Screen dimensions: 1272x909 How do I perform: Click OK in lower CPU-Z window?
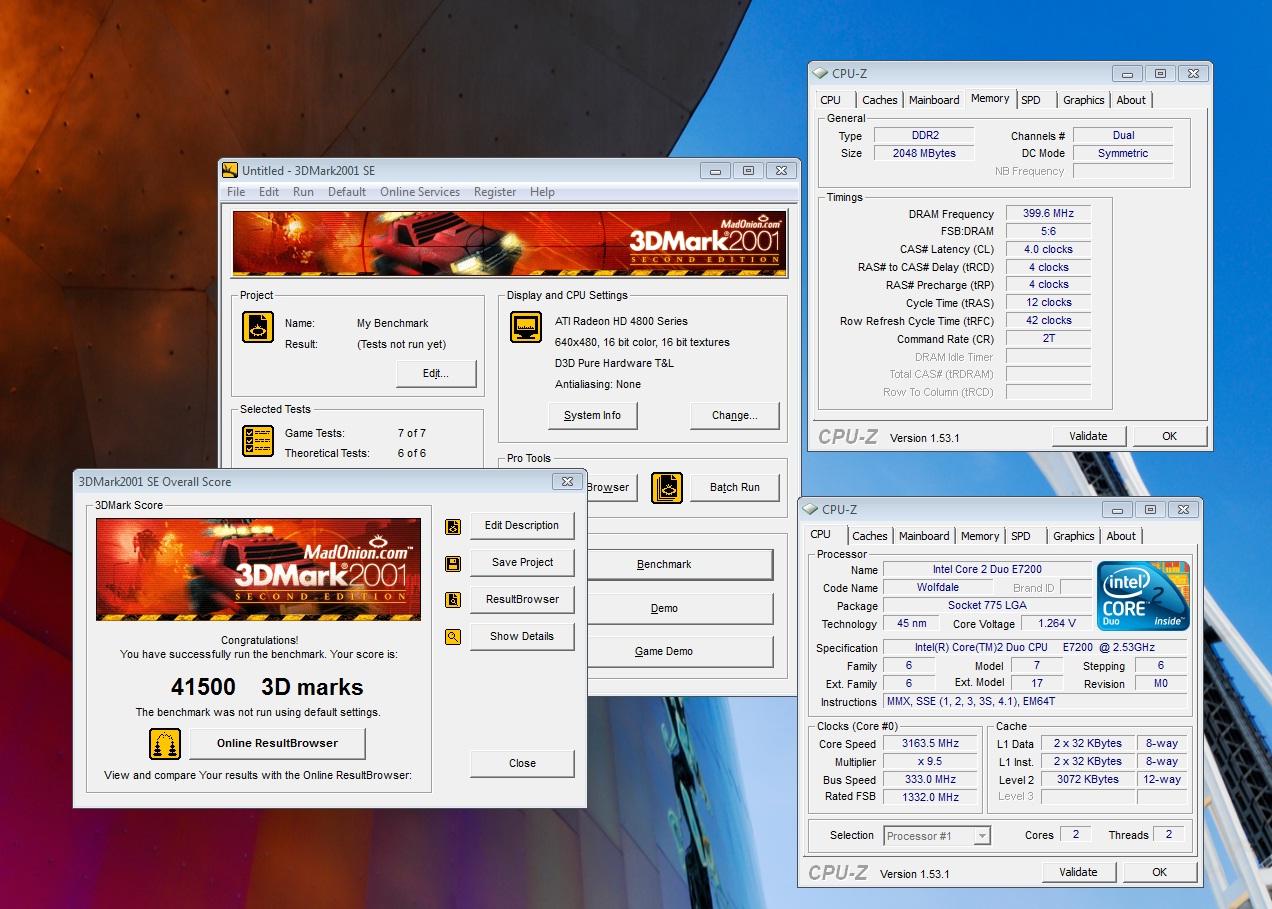tap(1159, 872)
